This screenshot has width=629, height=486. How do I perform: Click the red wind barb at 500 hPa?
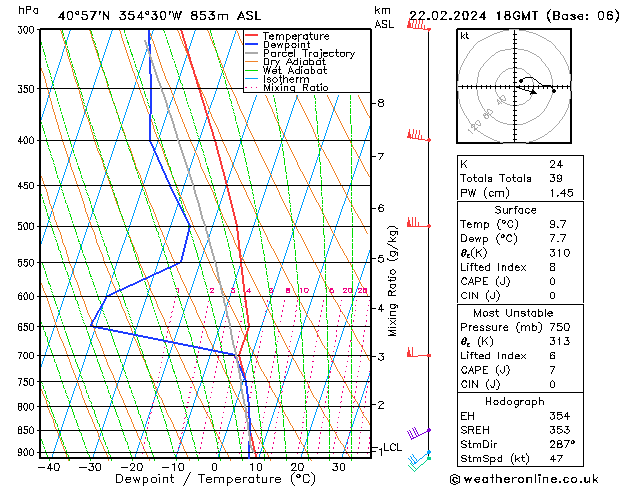[x=418, y=222]
